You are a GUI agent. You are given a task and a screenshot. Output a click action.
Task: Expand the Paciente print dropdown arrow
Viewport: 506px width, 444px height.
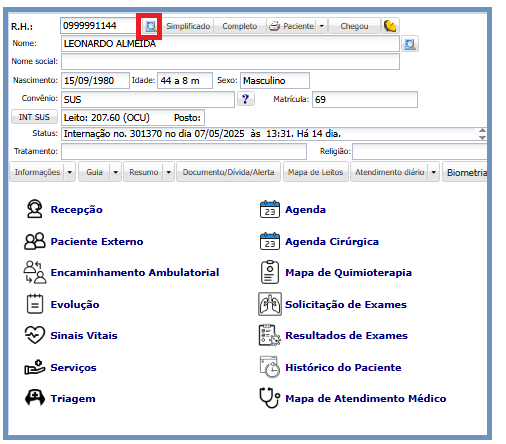(x=321, y=26)
